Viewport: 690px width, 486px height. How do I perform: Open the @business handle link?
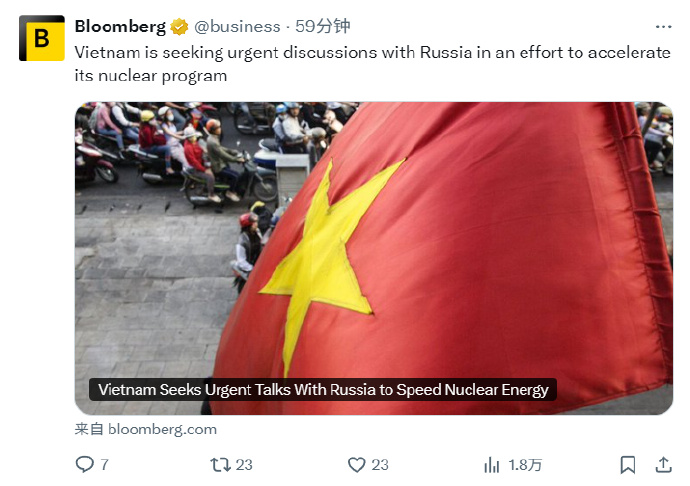(x=237, y=27)
